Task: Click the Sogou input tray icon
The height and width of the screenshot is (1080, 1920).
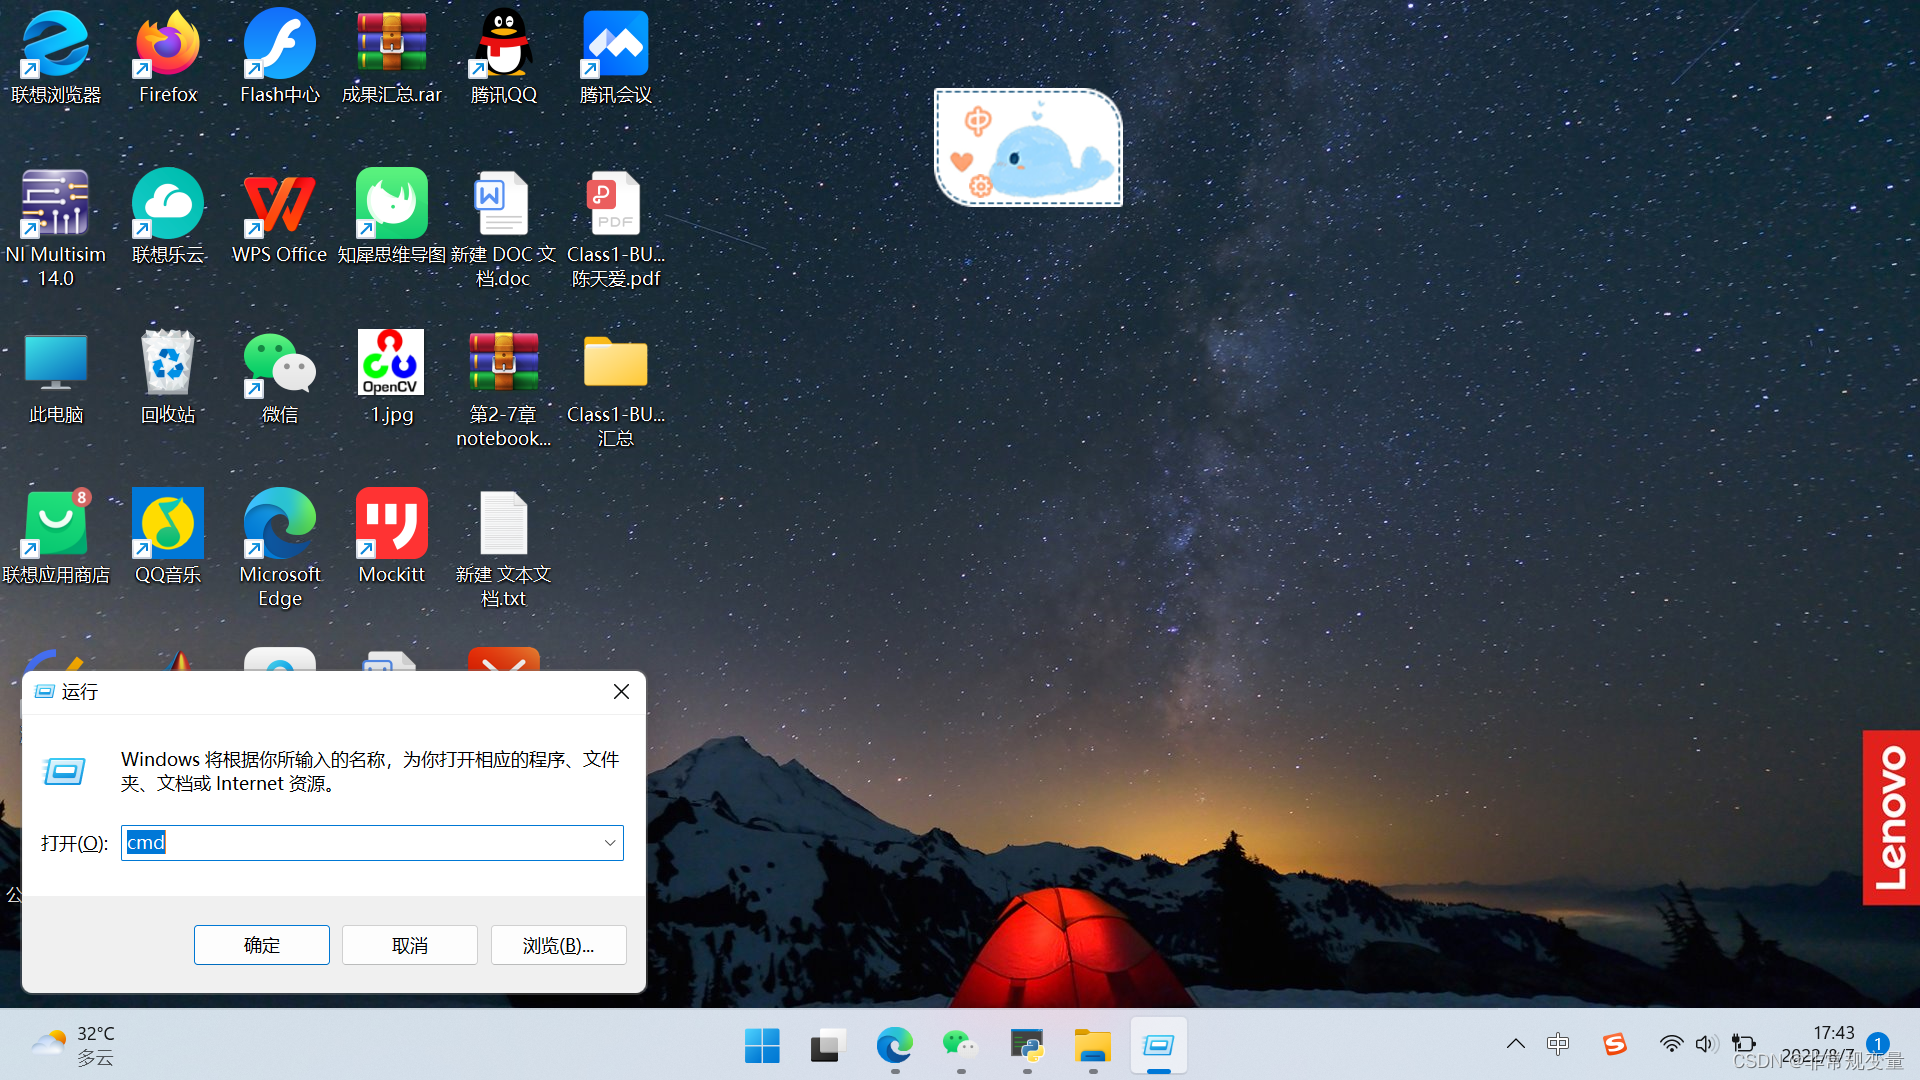Action: (1614, 1044)
